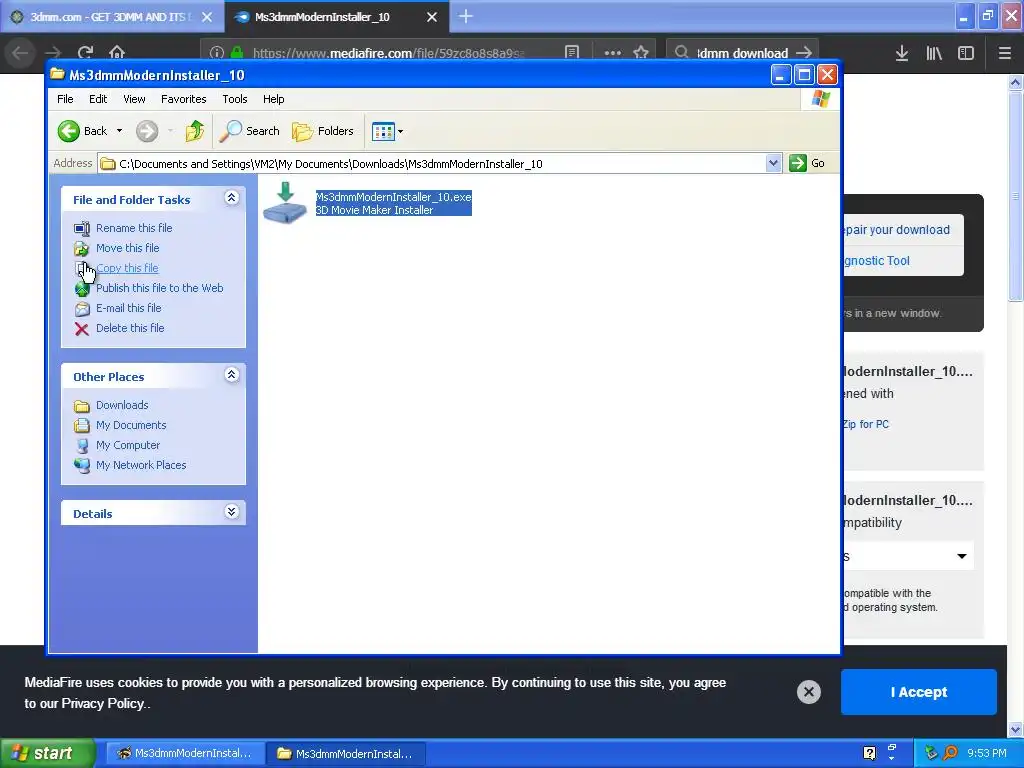Open My Documents under Other Places
Viewport: 1024px width, 768px height.
point(131,425)
